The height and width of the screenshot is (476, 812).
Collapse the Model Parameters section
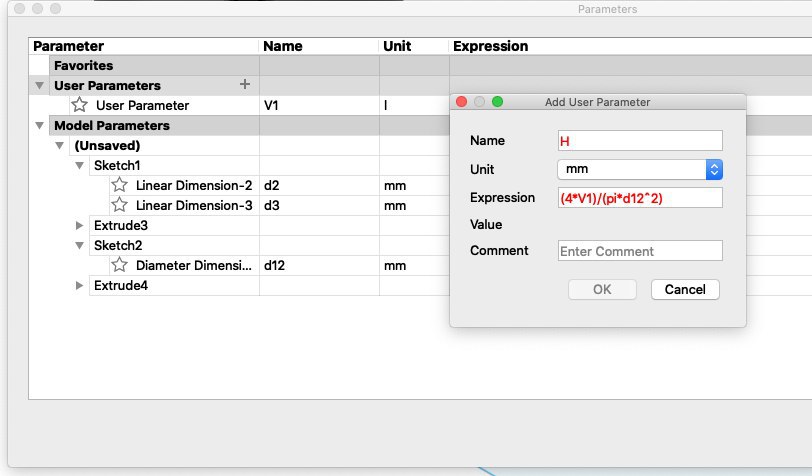[x=39, y=125]
